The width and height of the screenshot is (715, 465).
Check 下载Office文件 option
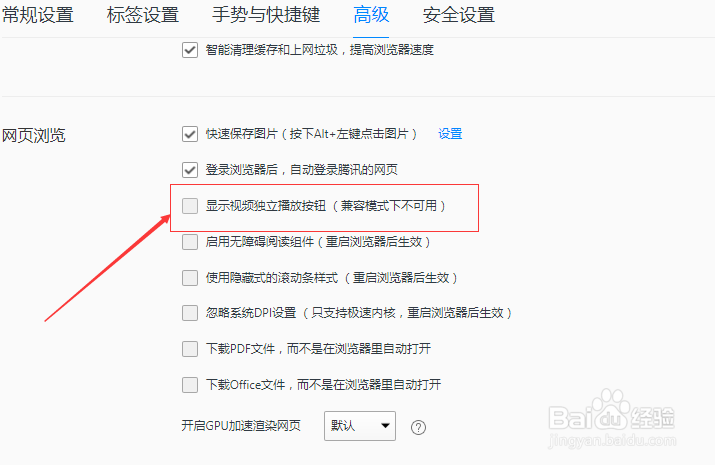[x=190, y=384]
